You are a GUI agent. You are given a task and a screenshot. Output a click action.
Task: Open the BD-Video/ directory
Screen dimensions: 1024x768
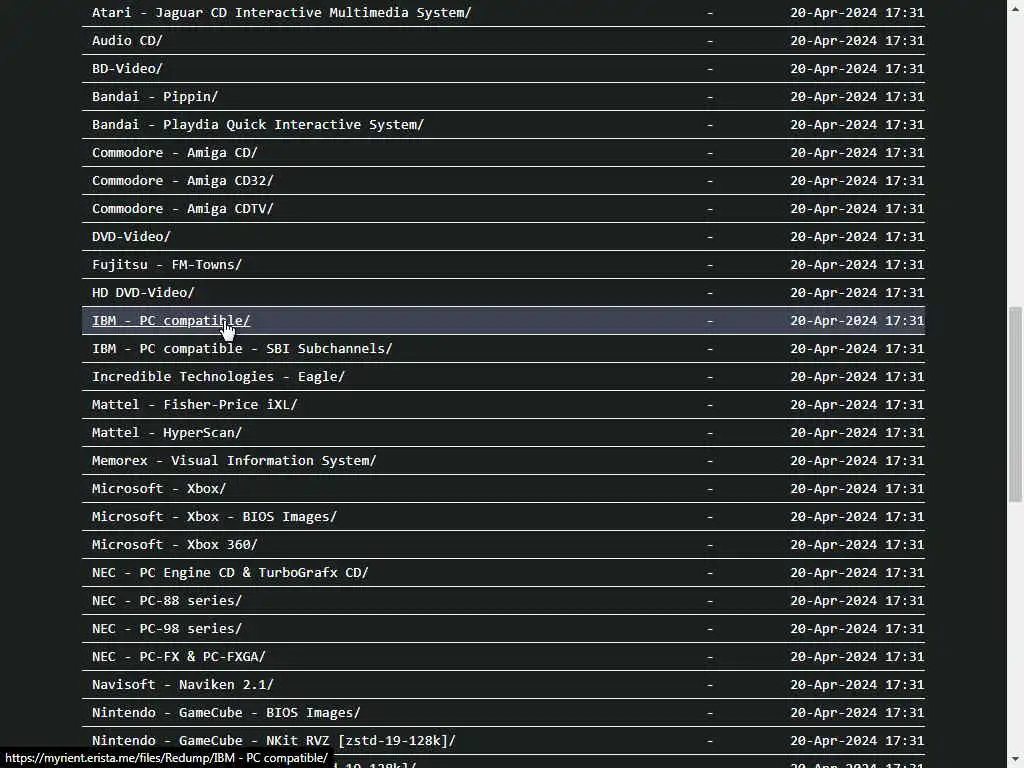[x=127, y=69]
